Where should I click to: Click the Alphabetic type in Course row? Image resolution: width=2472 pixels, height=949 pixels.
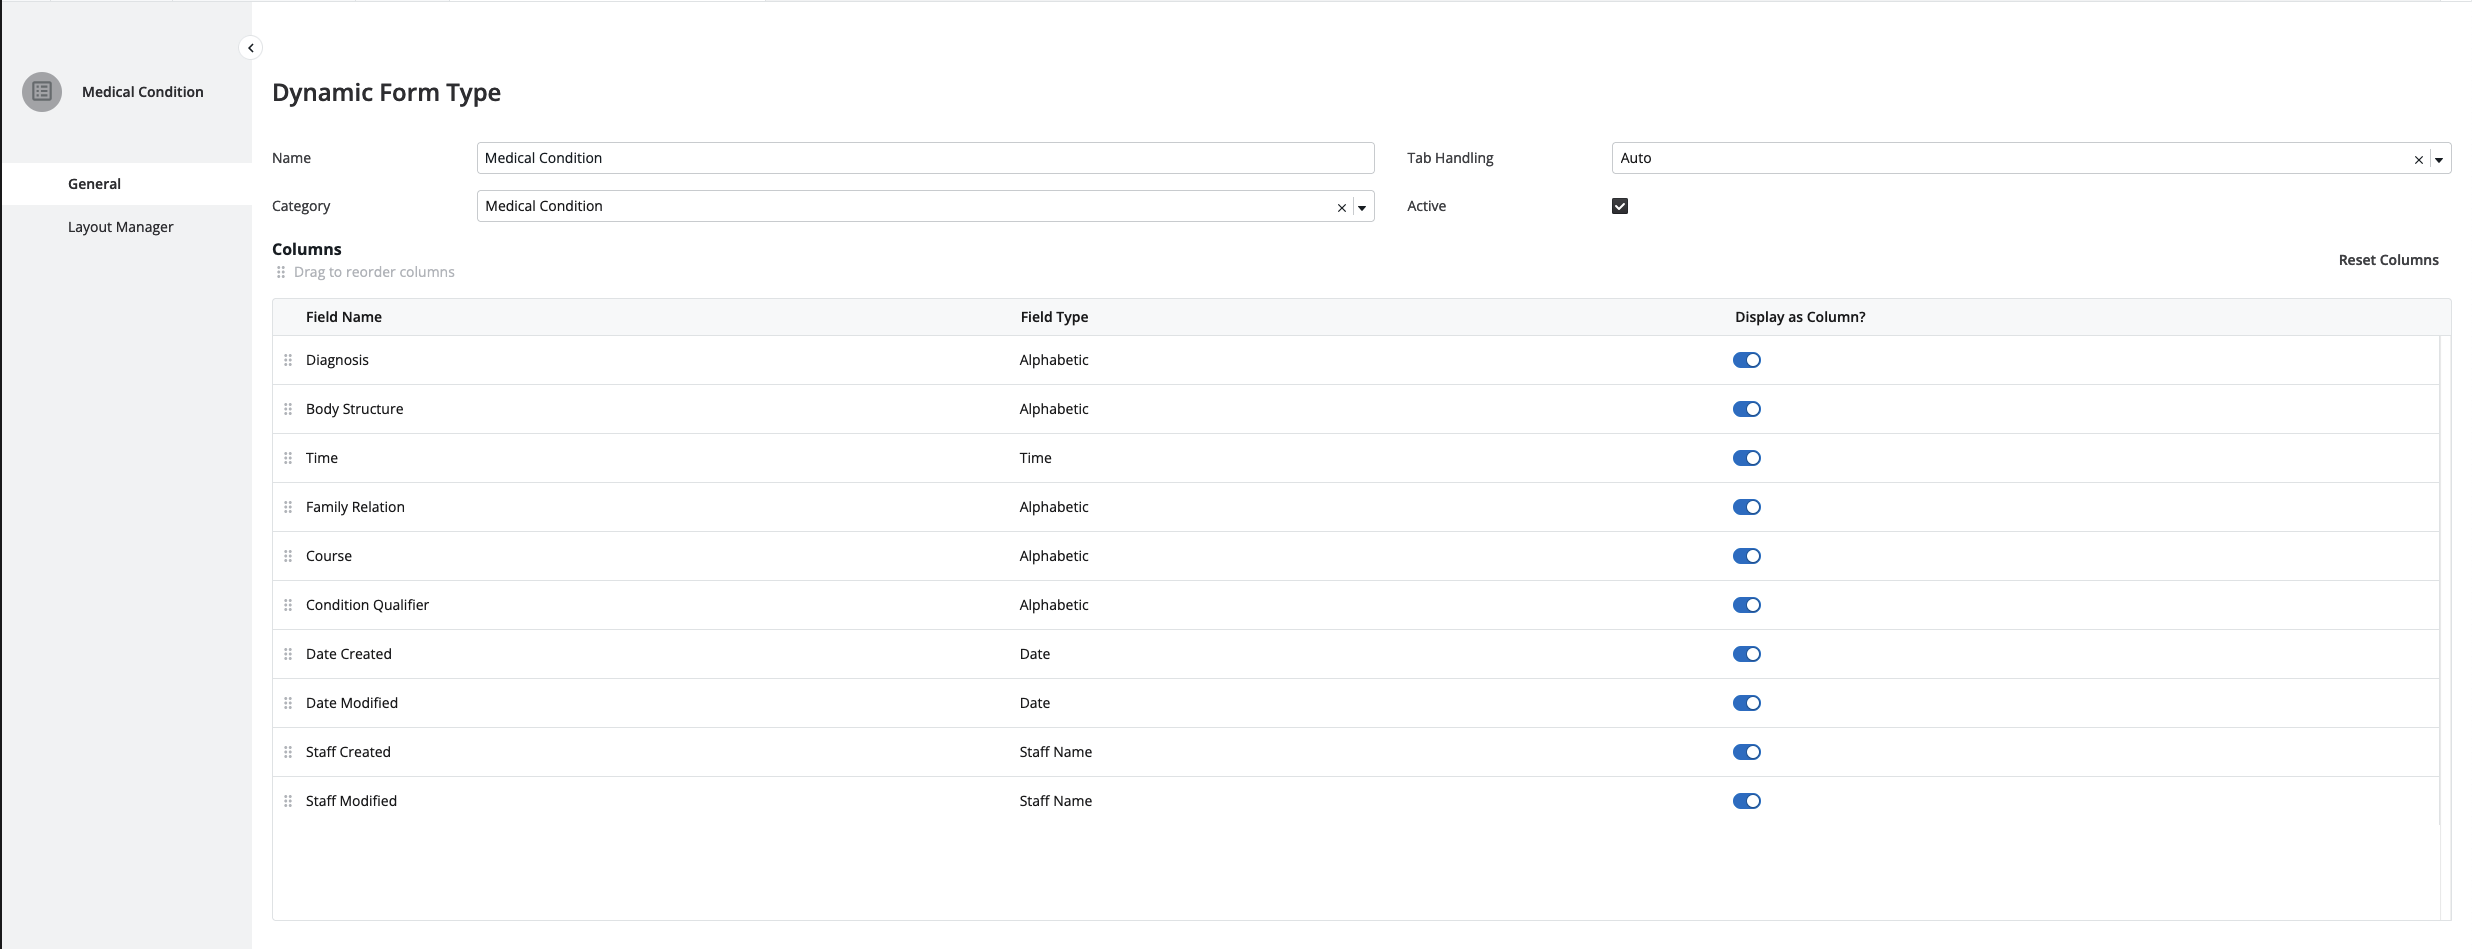1054,556
